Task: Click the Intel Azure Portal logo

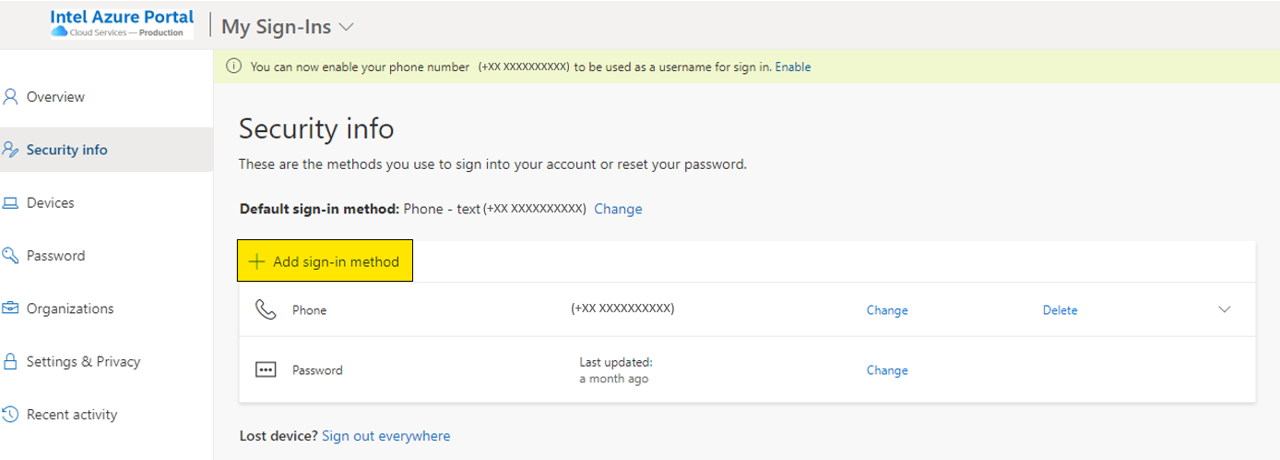Action: tap(122, 24)
